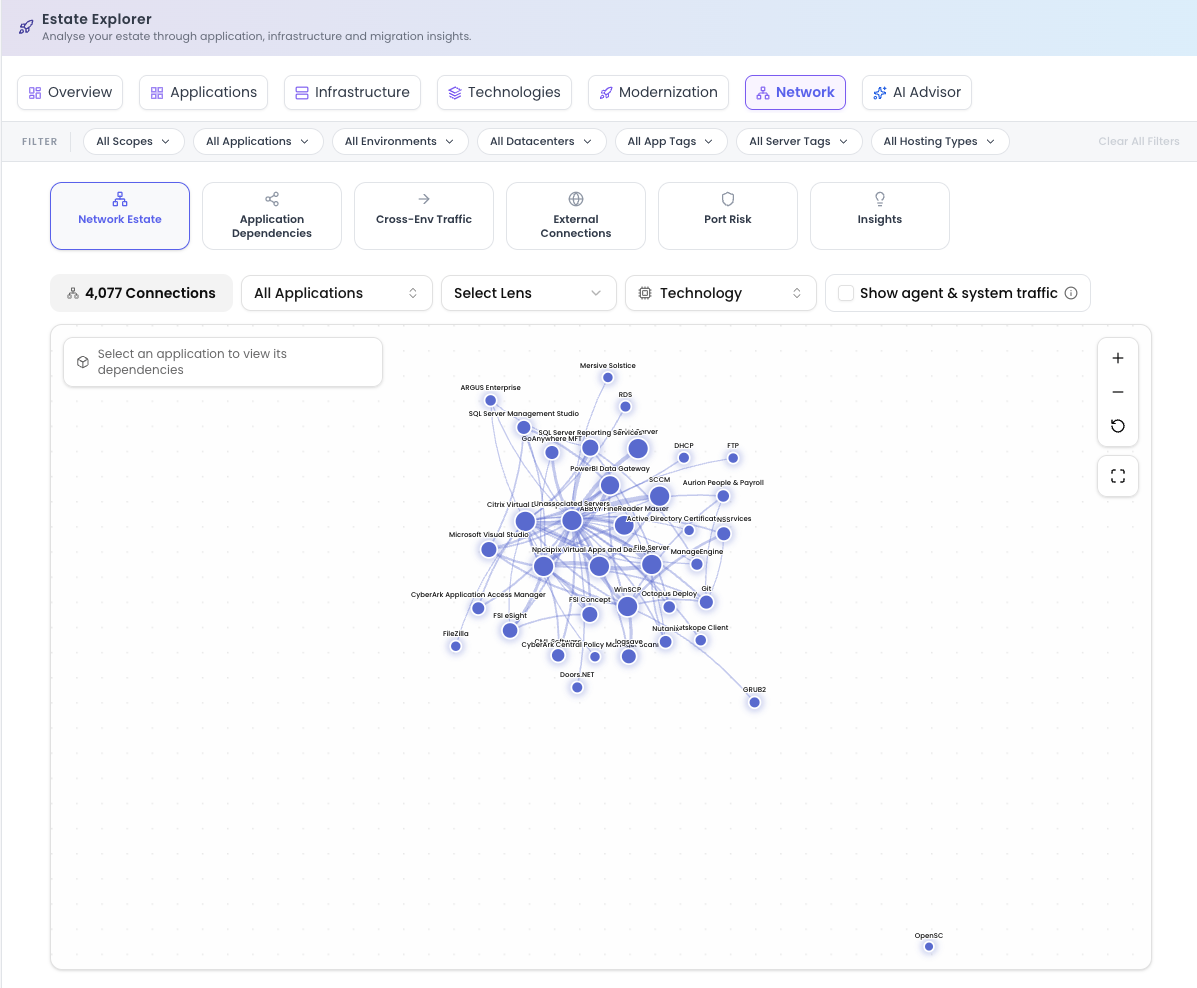Select the FSI Concept node

click(589, 614)
